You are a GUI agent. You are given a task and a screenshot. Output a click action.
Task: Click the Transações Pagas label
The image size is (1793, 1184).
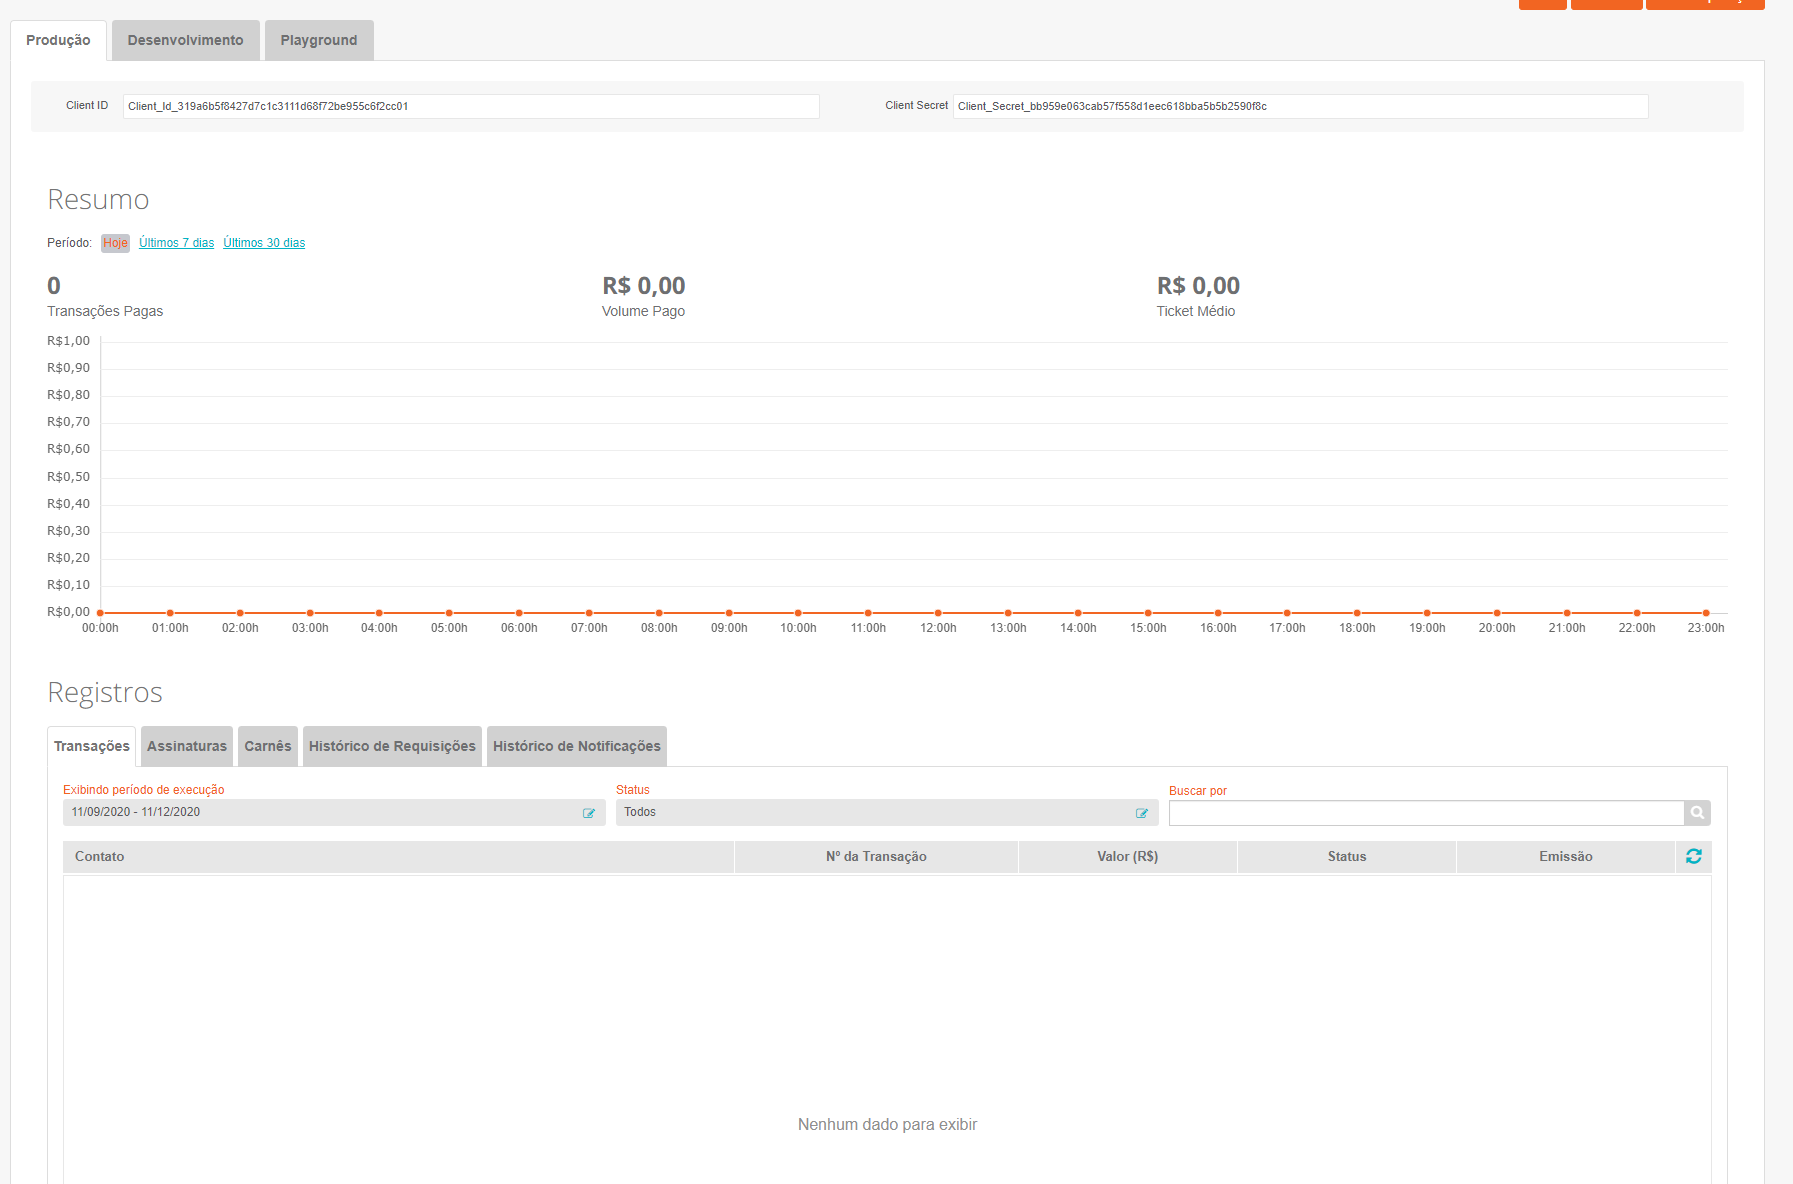[105, 311]
